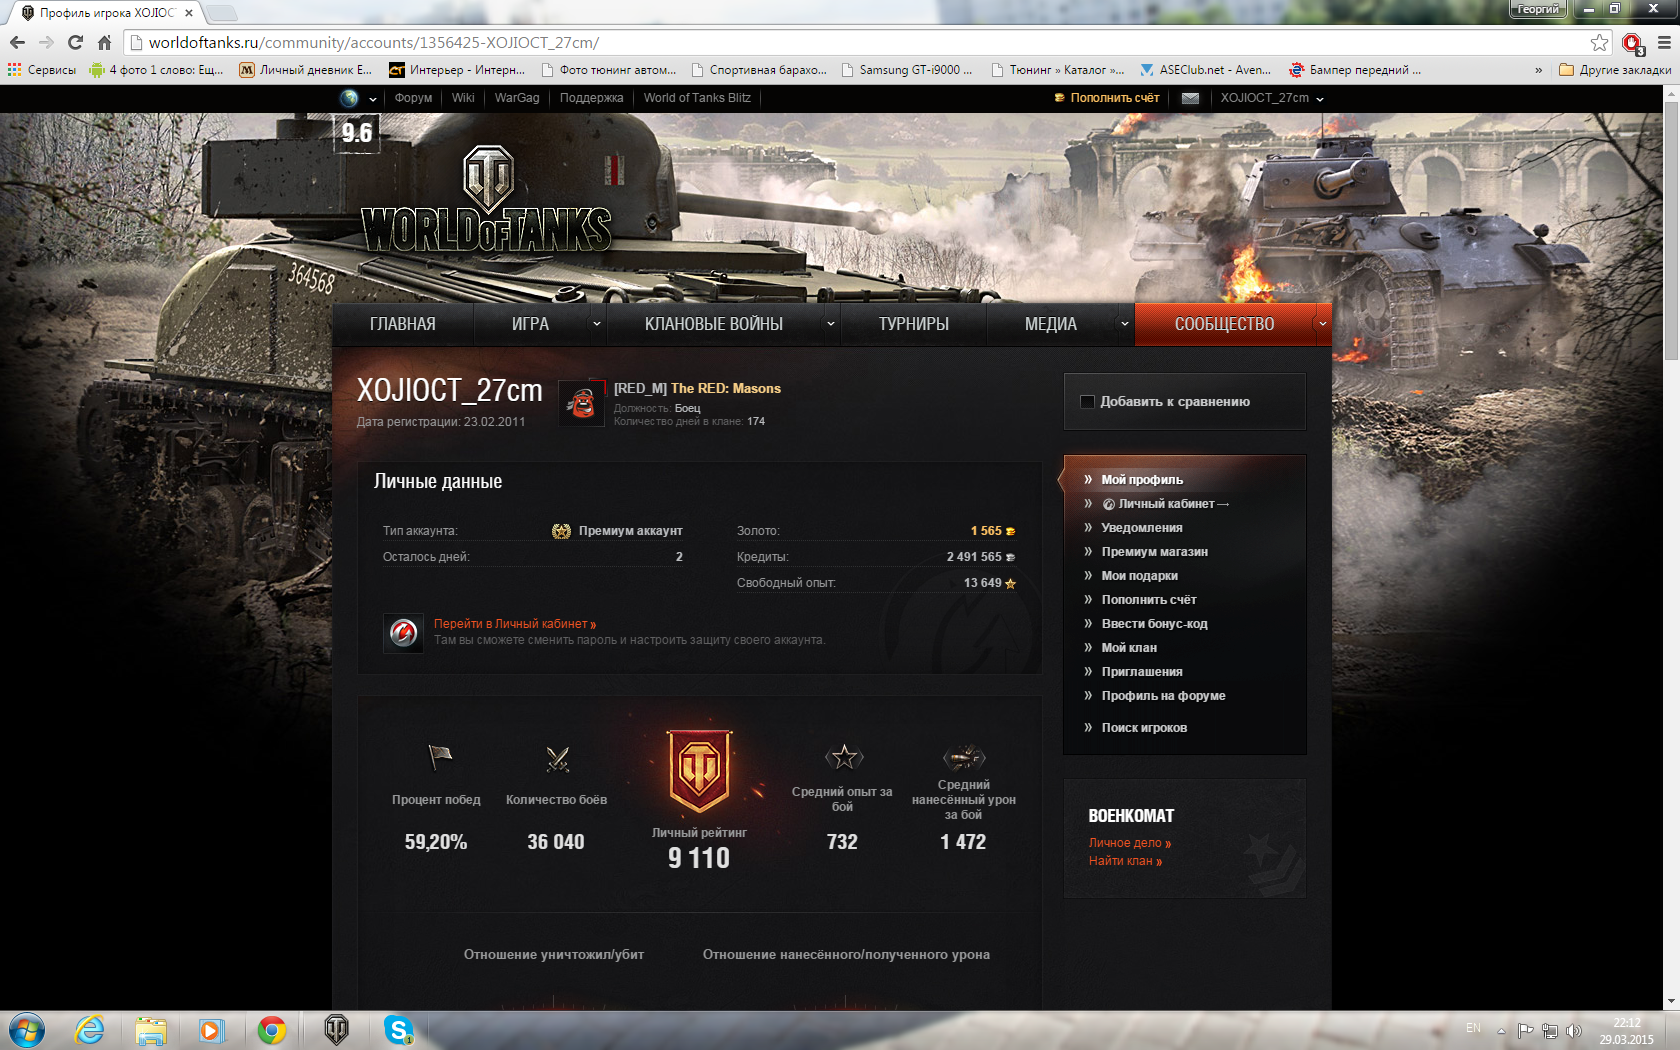The width and height of the screenshot is (1680, 1050).
Task: Select the Мой профиль sidebar item
Action: 1142,480
